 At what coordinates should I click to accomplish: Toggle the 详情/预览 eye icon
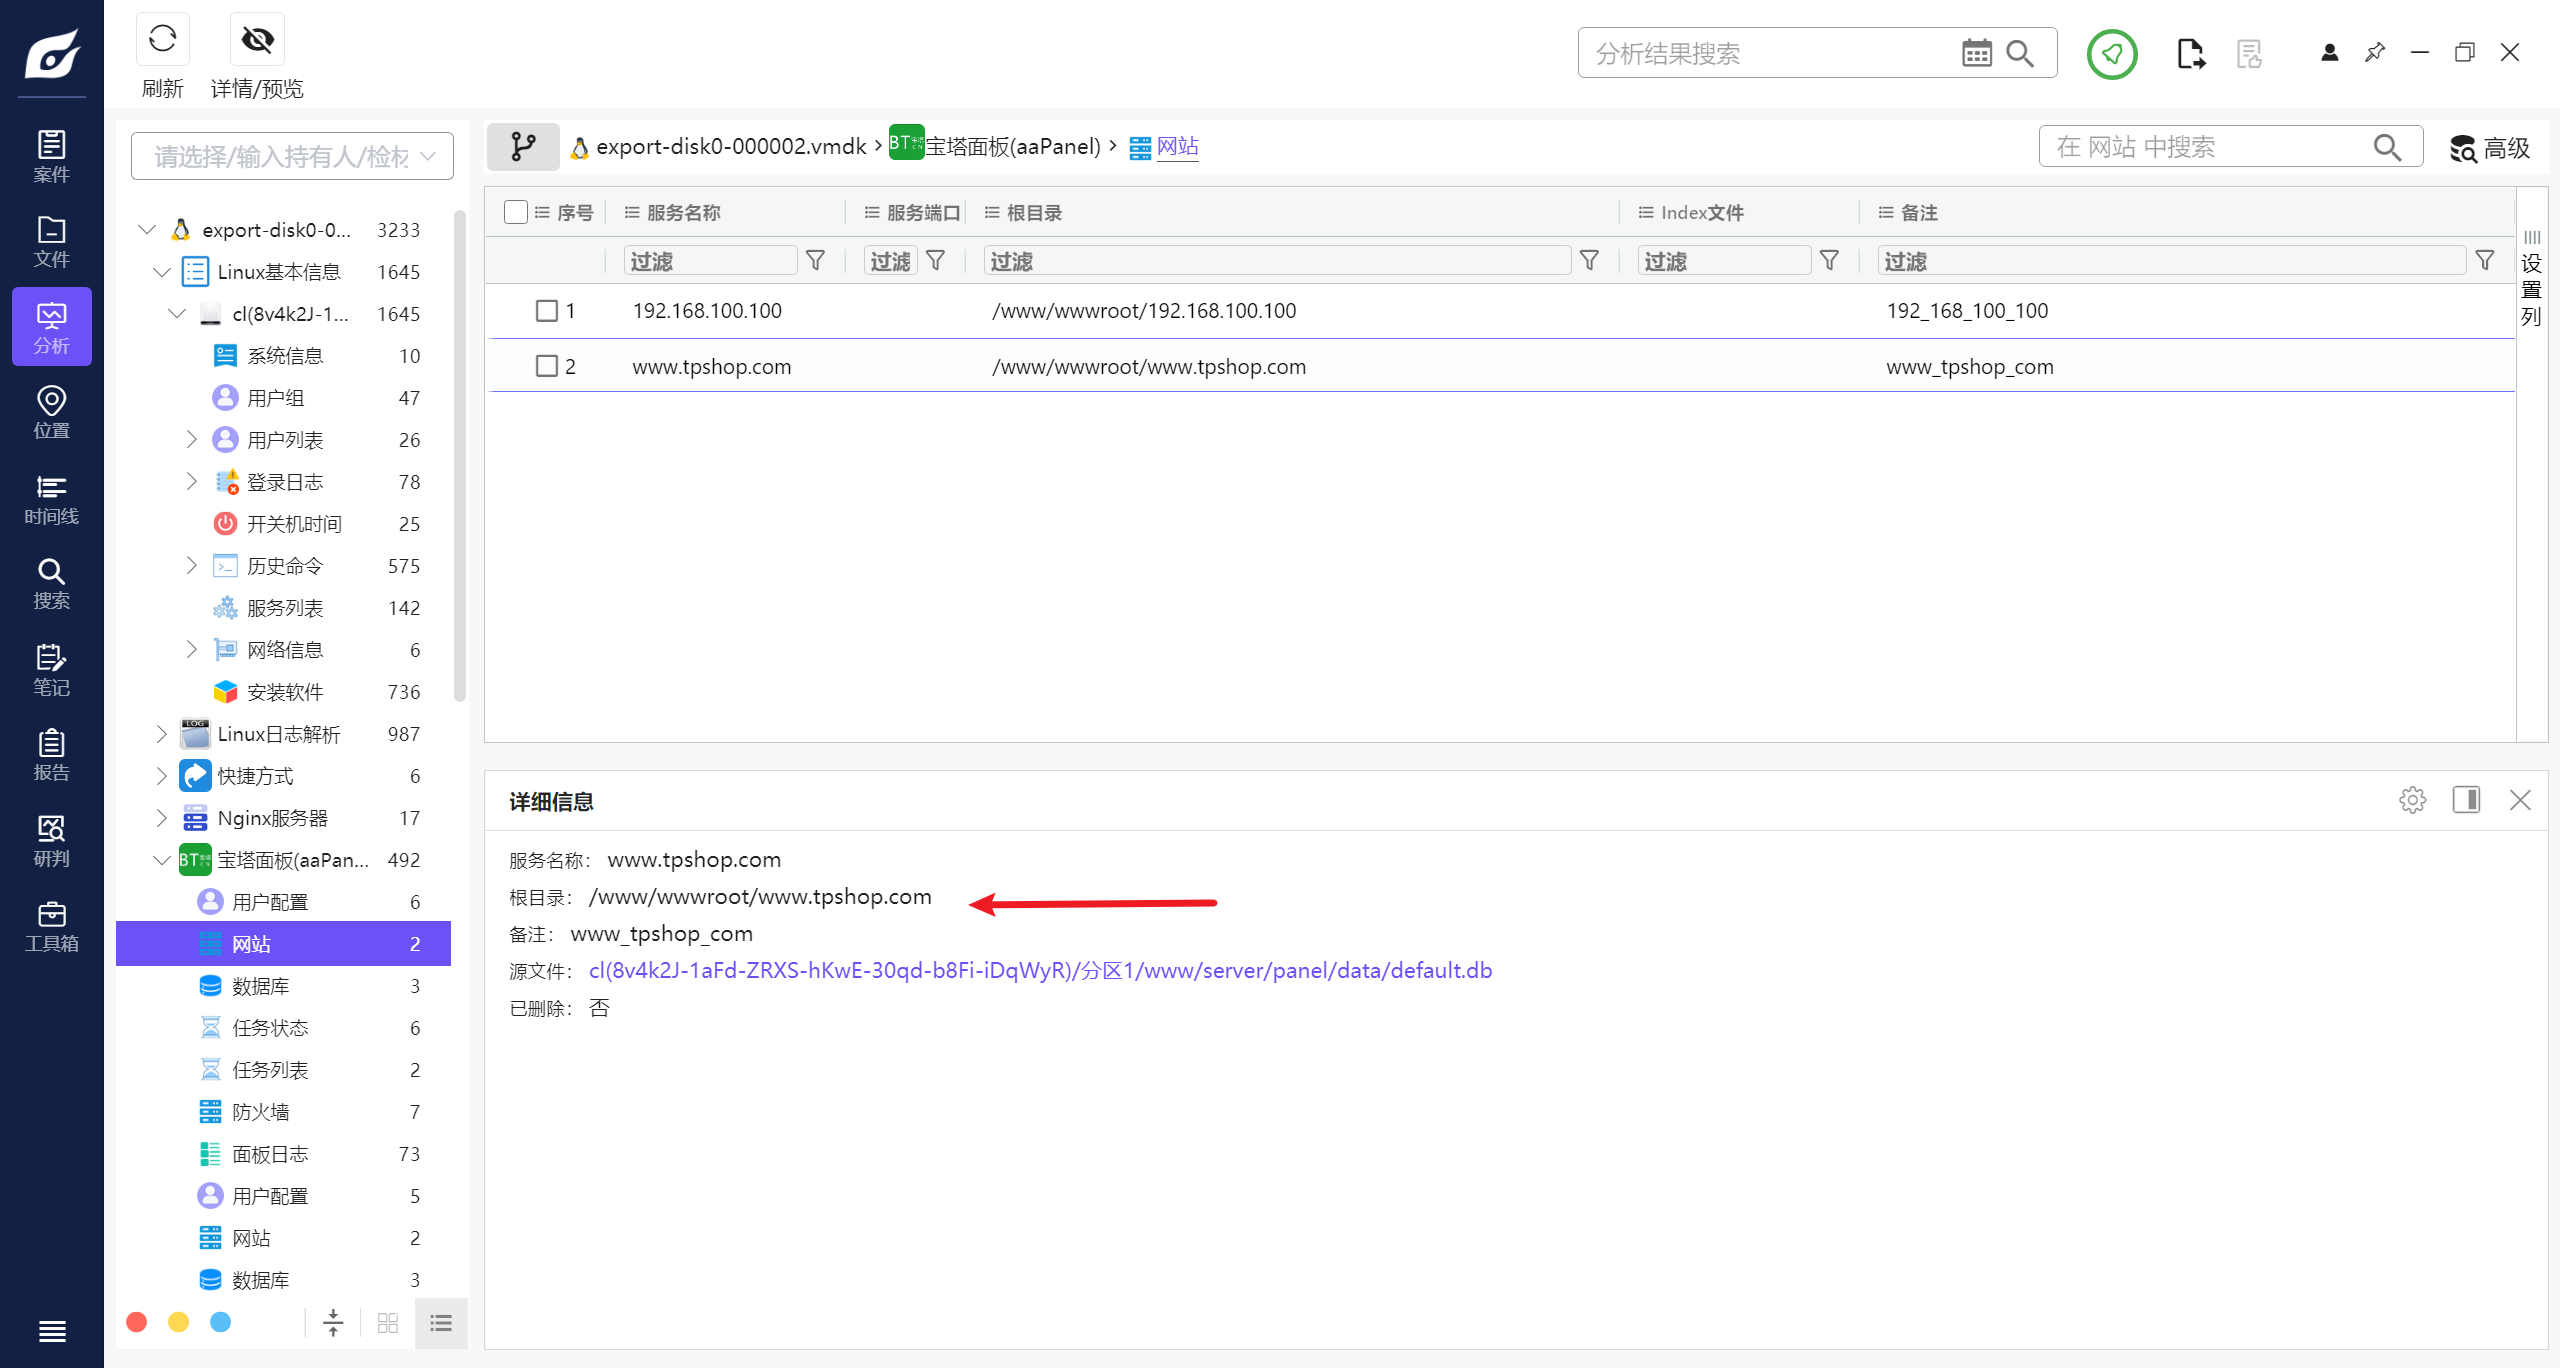coord(257,40)
